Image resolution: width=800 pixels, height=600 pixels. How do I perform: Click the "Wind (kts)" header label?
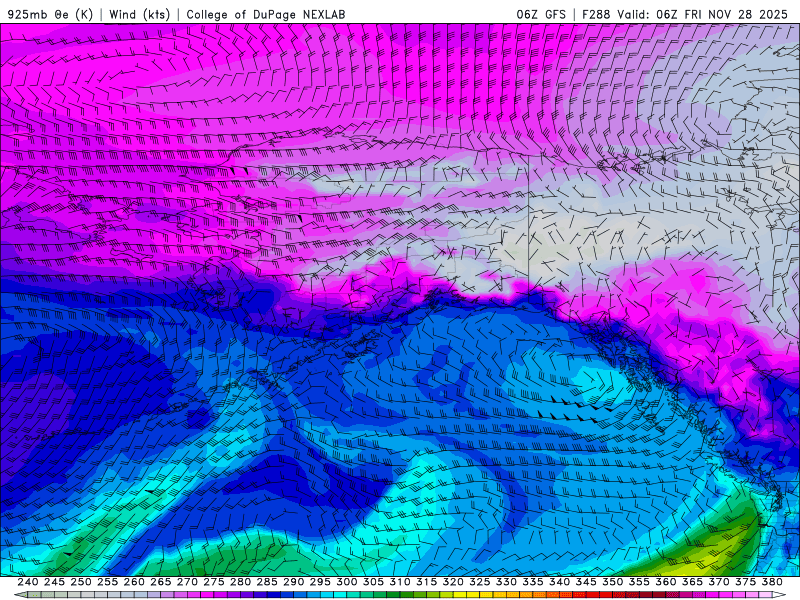140,14
